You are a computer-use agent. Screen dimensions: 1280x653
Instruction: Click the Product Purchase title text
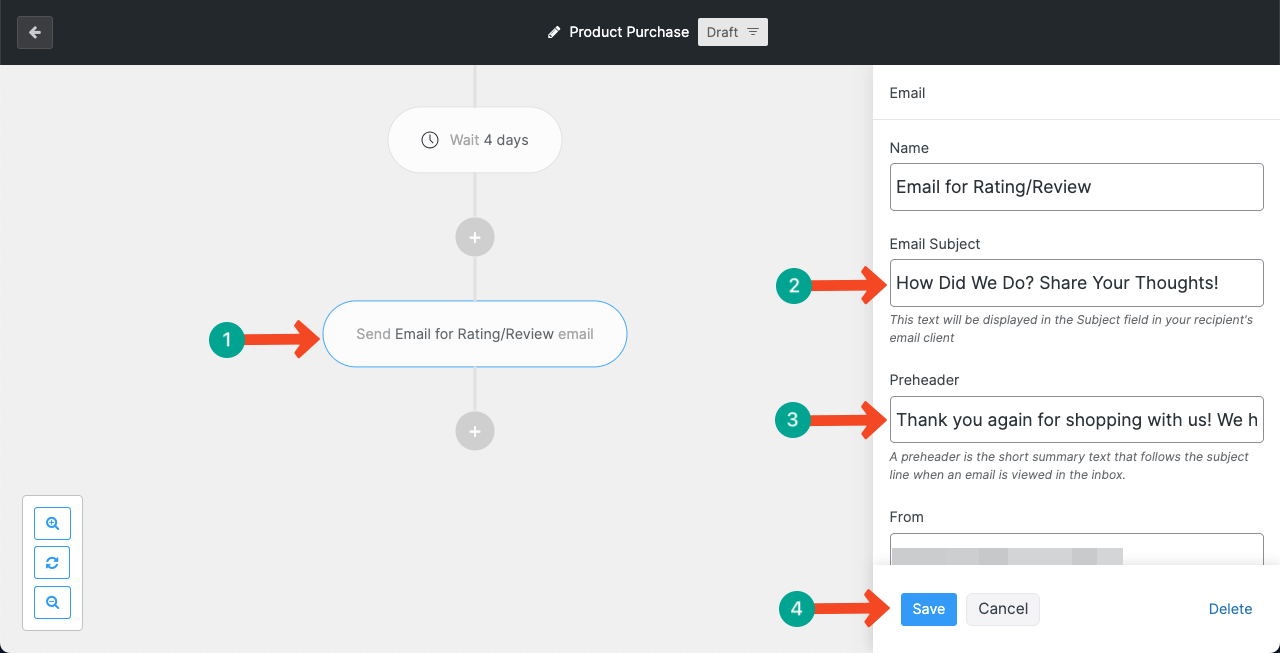tap(629, 32)
